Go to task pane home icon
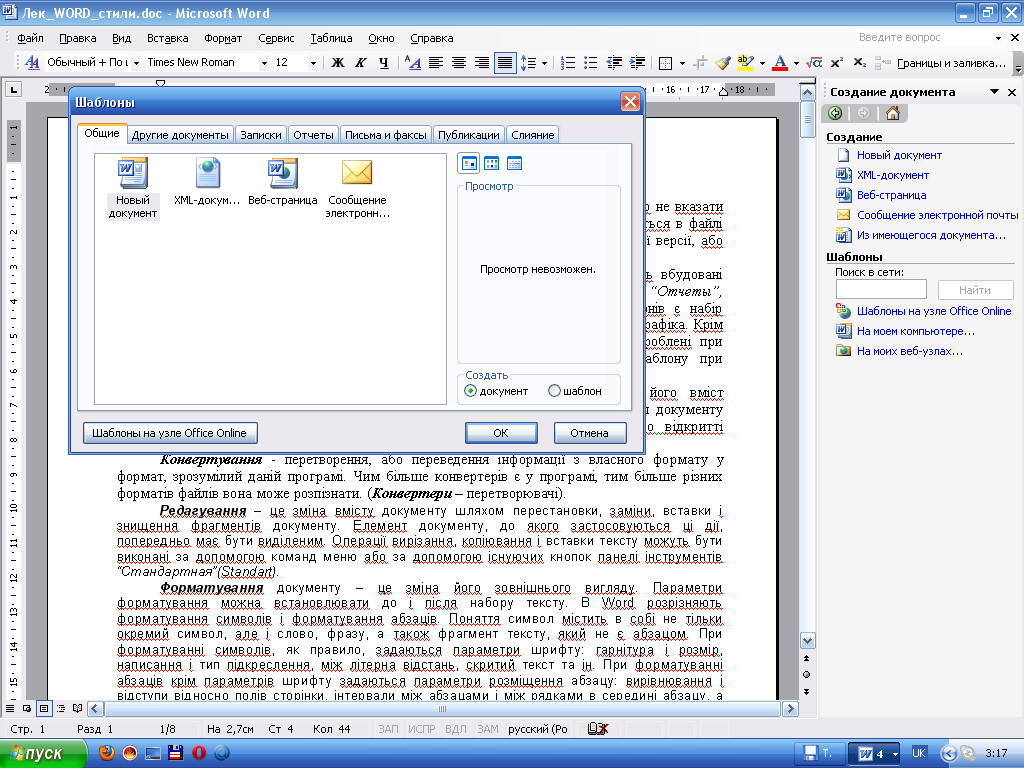Viewport: 1024px width, 768px height. 893,114
